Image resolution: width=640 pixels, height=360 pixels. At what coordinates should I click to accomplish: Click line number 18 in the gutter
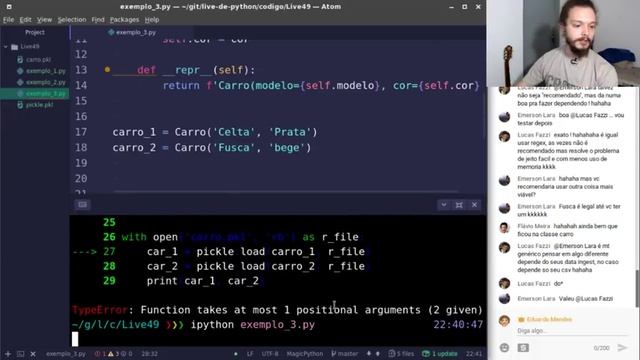(x=81, y=148)
